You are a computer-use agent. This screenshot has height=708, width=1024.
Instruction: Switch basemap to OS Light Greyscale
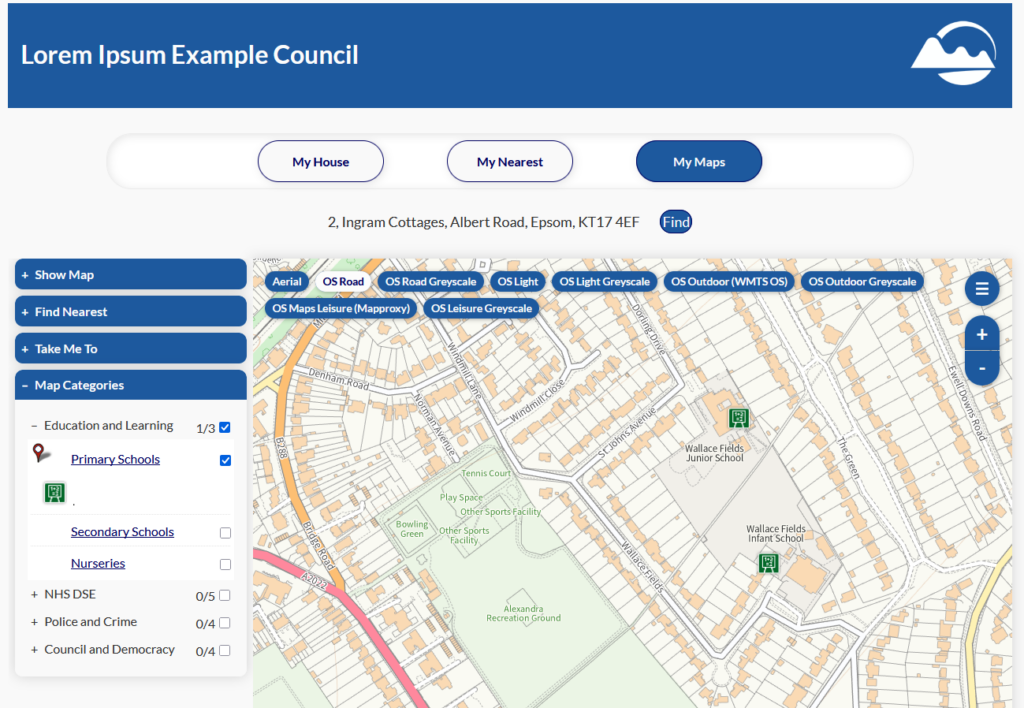(x=604, y=282)
